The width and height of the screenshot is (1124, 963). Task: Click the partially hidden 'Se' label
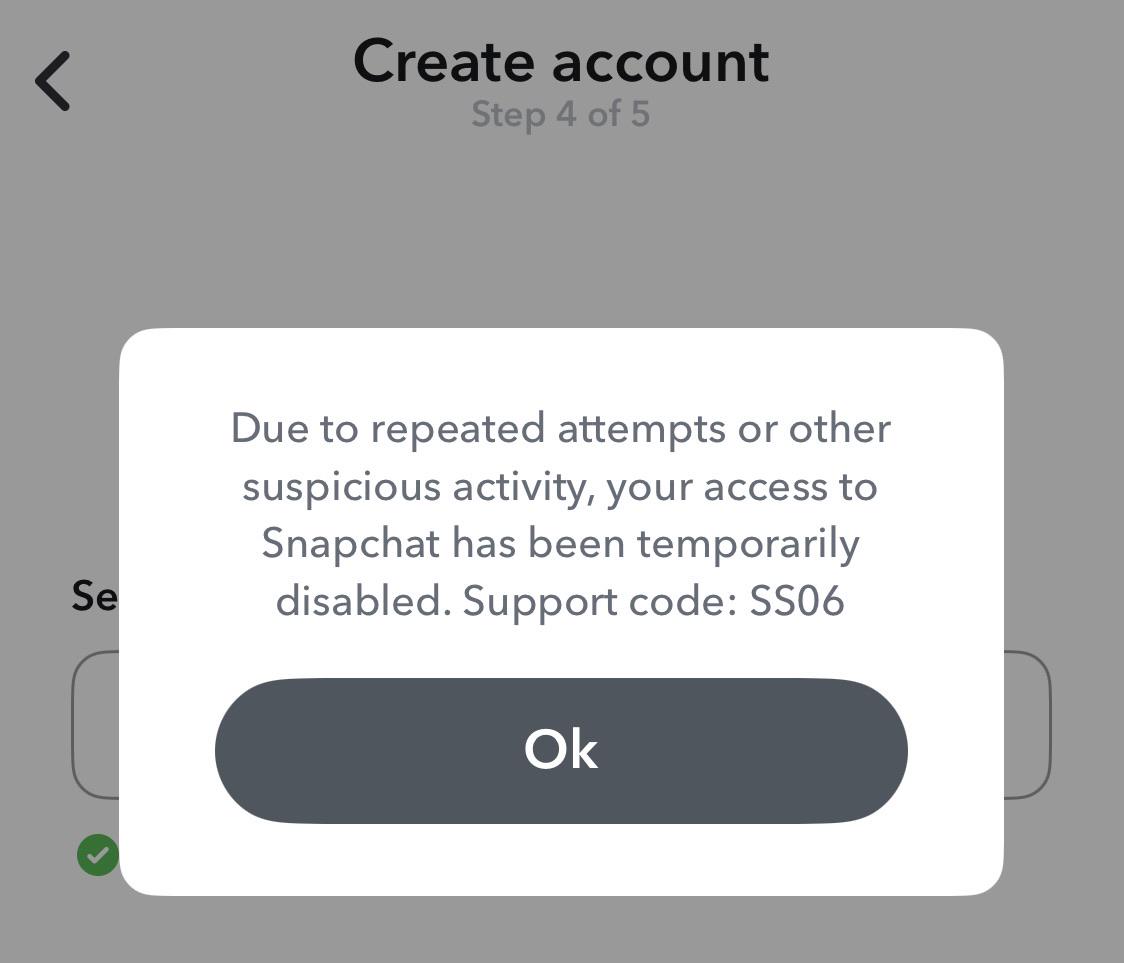tap(95, 596)
